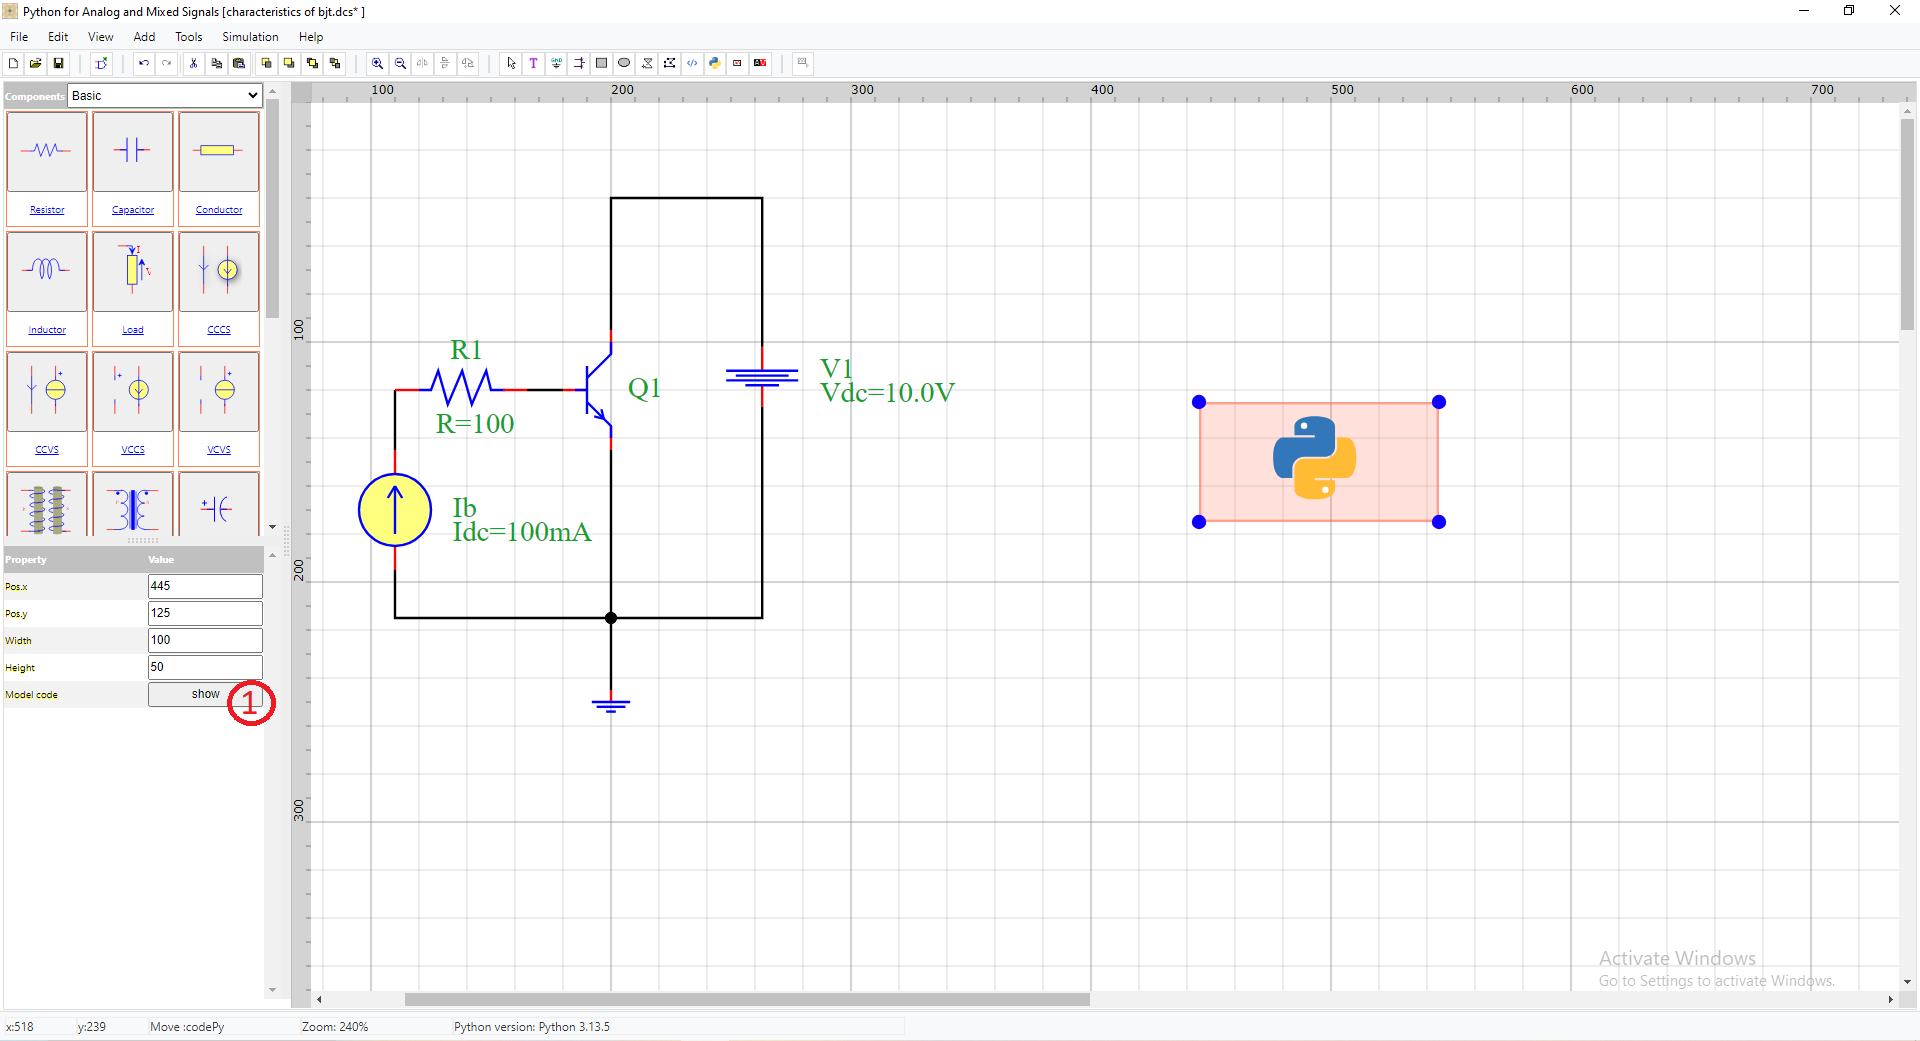Click the Undo toolbar icon

144,63
